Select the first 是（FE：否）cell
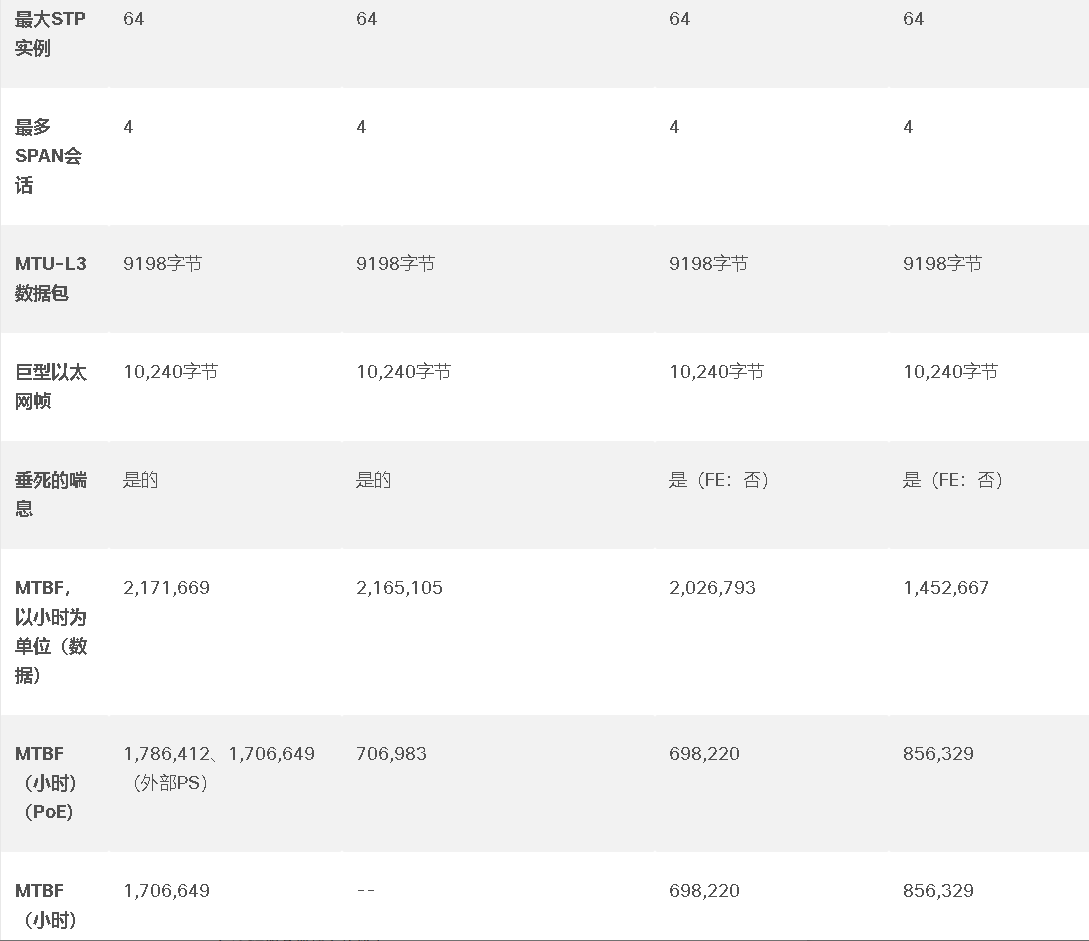Viewport: 1089px width, 941px height. (x=719, y=480)
